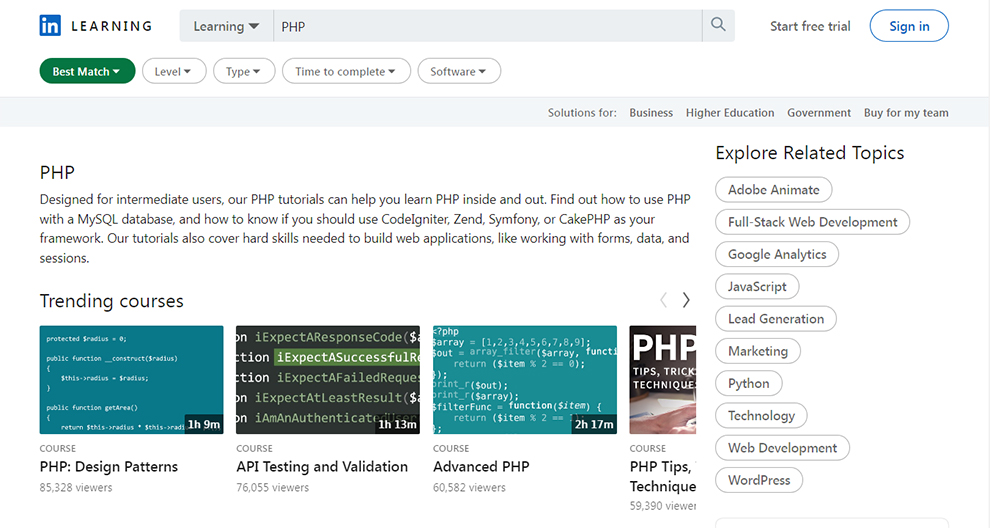
Task: Select the Full-Stack Web Development topic
Action: [812, 222]
